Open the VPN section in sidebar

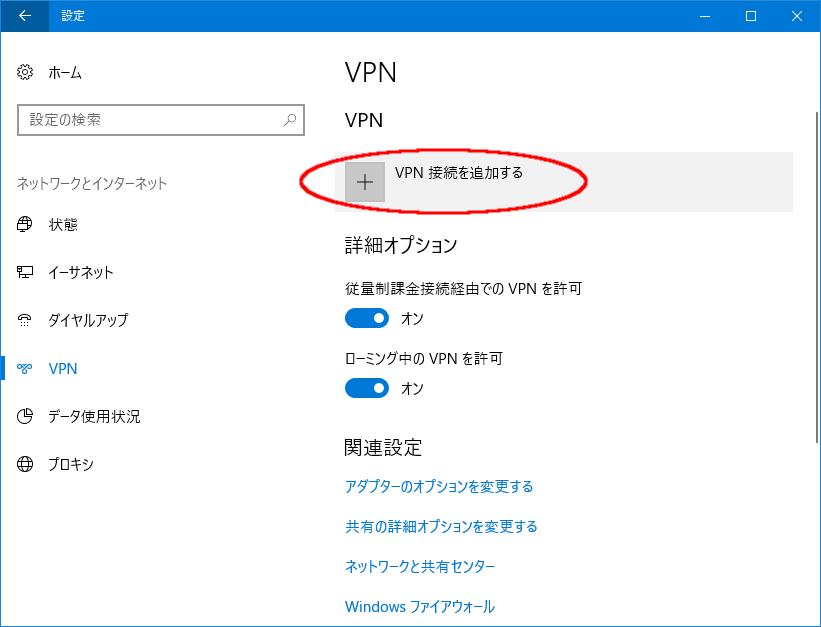[x=63, y=369]
